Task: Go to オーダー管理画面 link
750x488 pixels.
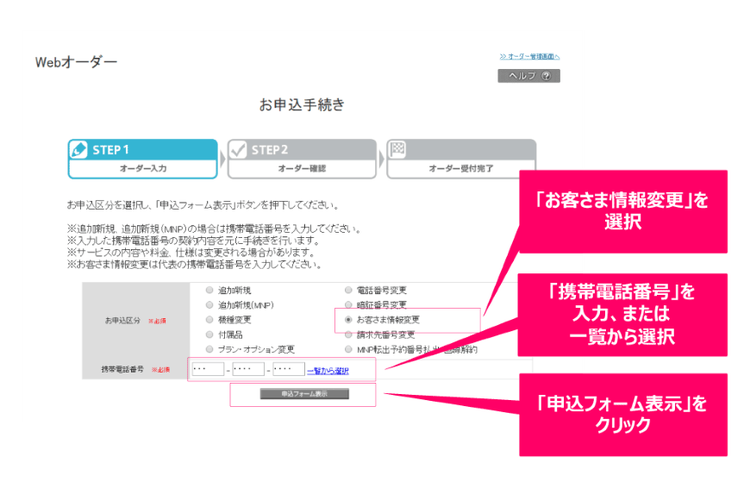Action: [529, 56]
